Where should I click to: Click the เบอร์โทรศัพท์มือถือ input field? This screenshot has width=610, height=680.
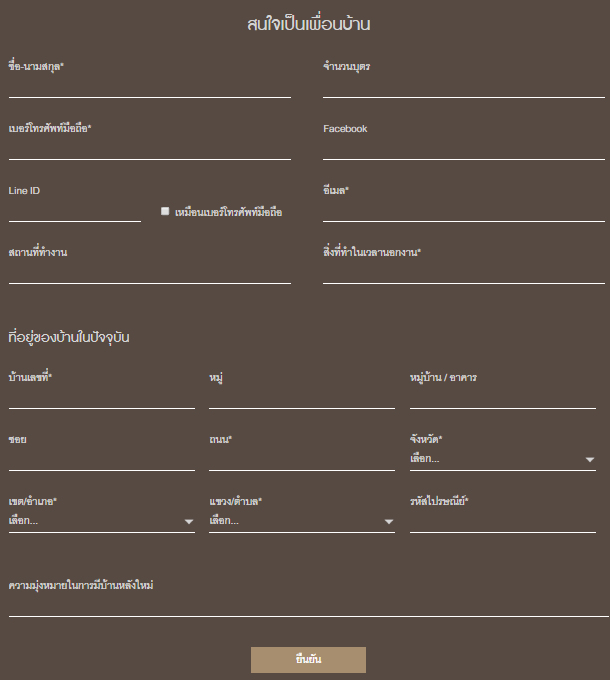[x=149, y=149]
